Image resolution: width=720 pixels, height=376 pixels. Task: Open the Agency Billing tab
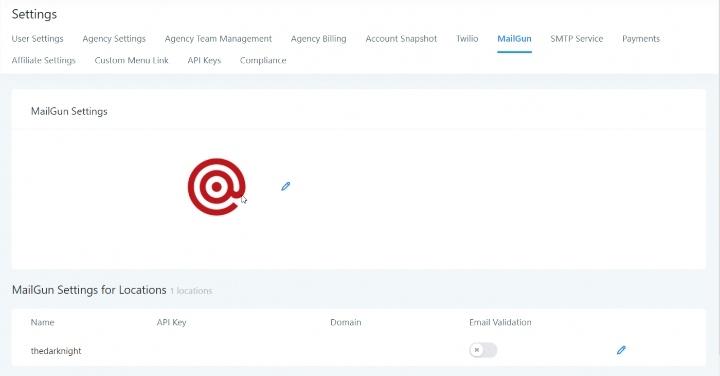tap(319, 39)
